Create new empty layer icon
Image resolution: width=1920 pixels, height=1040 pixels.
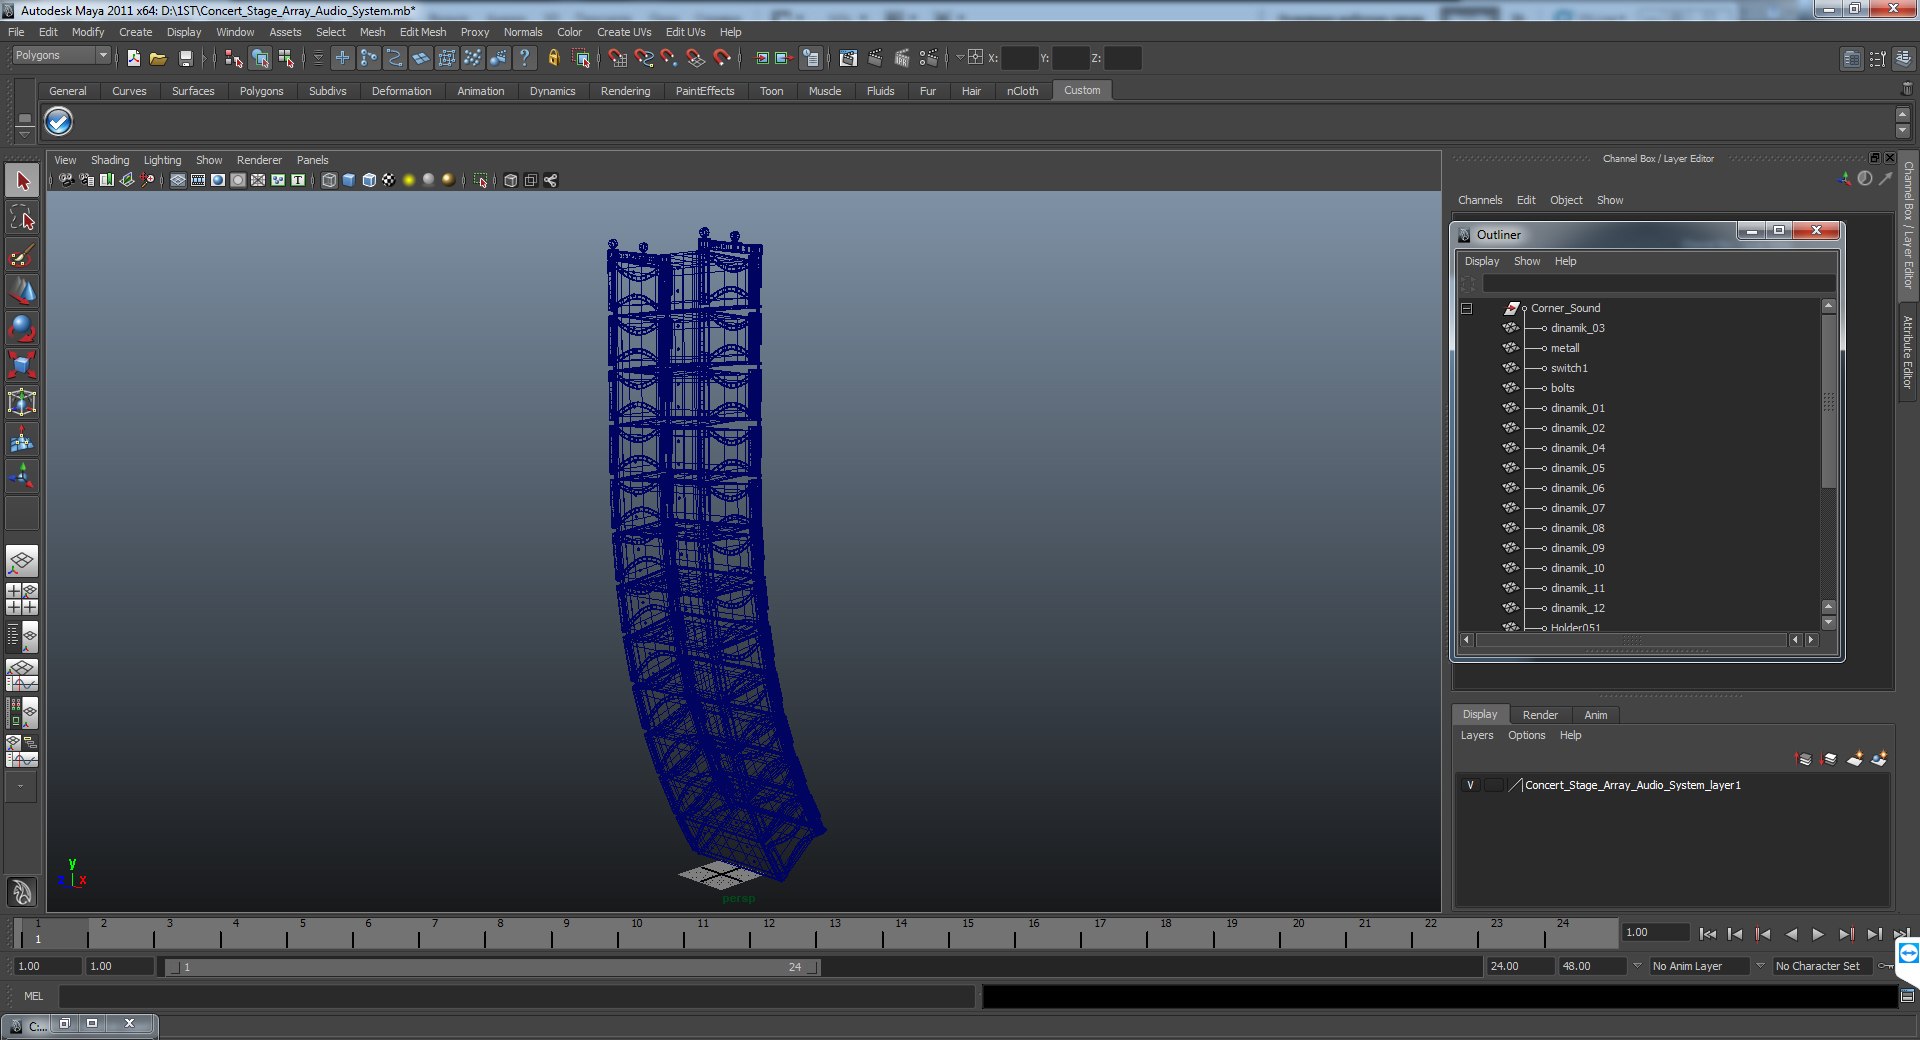click(x=1855, y=759)
